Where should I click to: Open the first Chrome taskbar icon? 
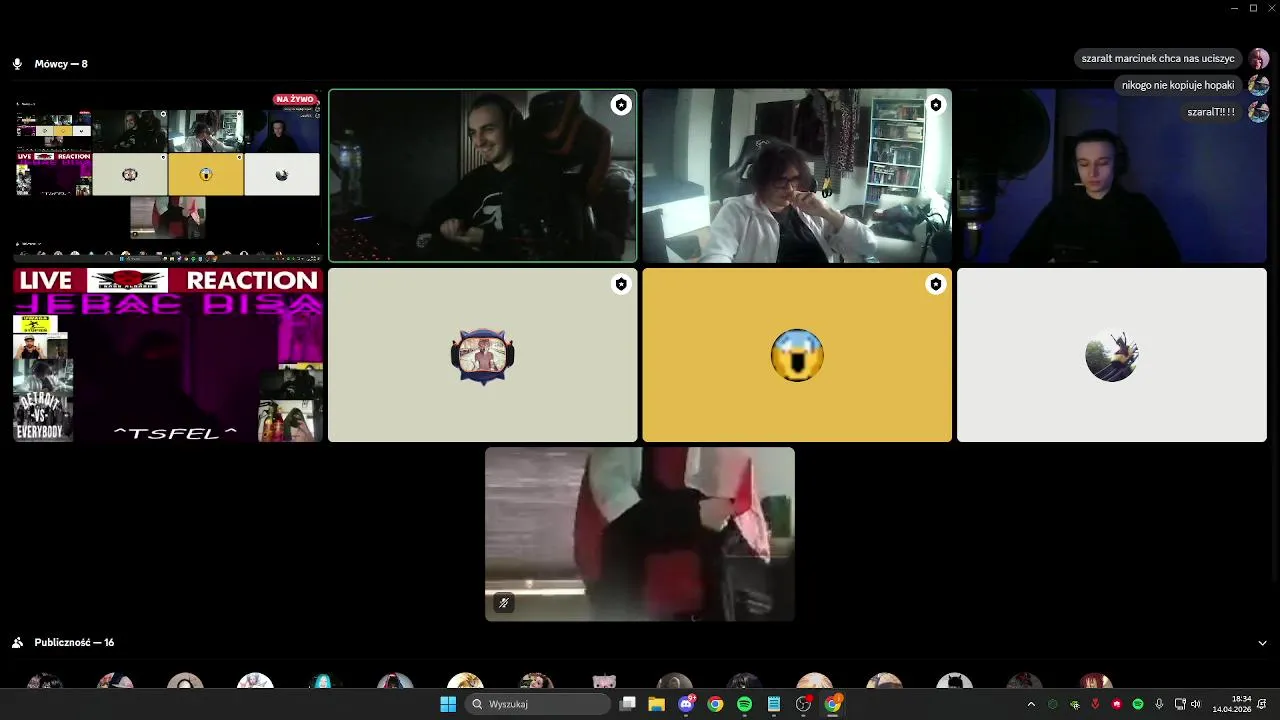pyautogui.click(x=715, y=704)
